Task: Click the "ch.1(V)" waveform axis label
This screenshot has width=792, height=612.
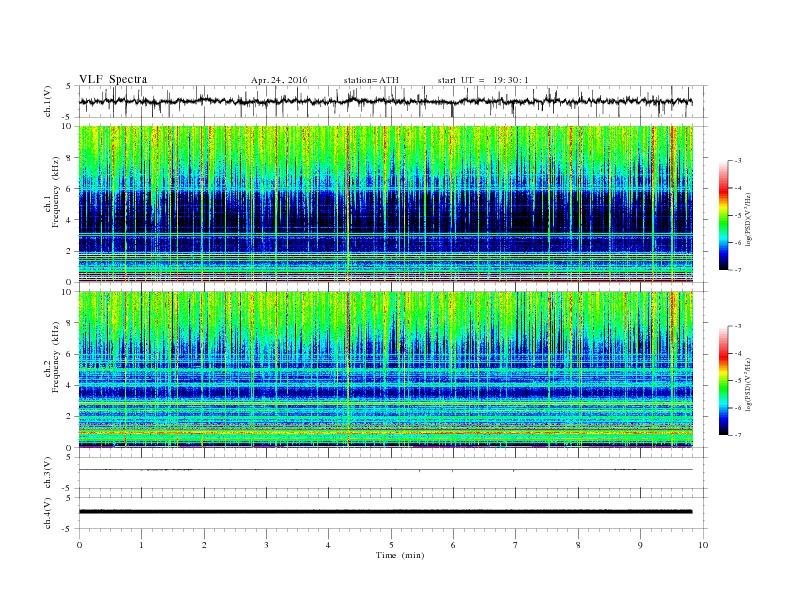Action: pyautogui.click(x=48, y=103)
